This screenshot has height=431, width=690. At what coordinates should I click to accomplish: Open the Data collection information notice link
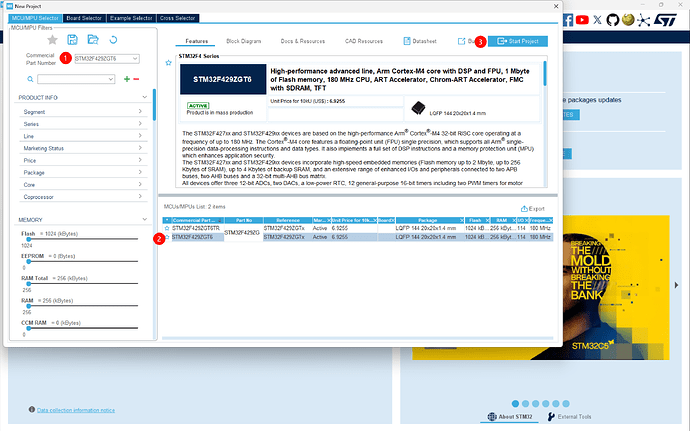76,410
